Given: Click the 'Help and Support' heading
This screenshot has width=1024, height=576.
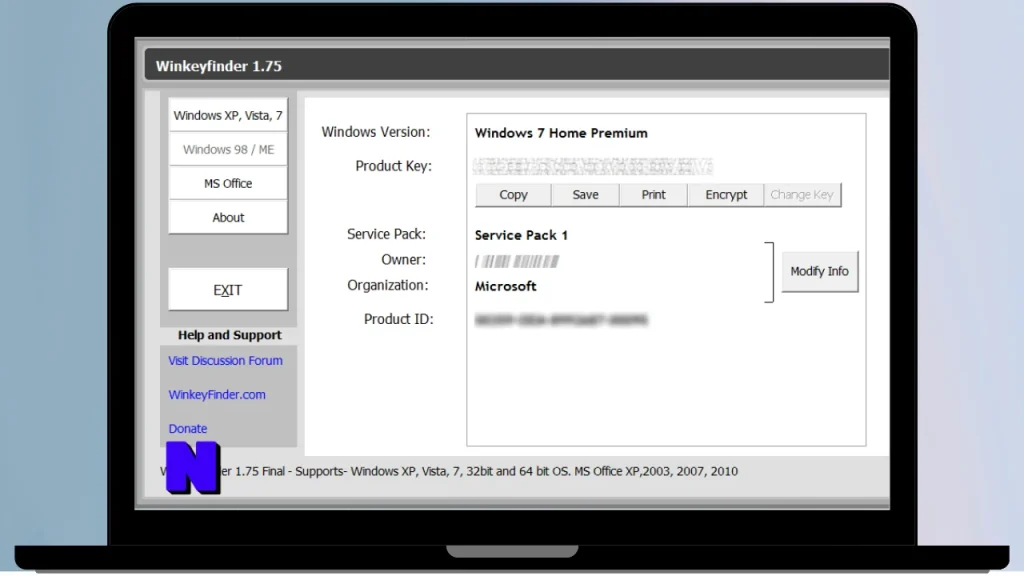Looking at the screenshot, I should (230, 335).
